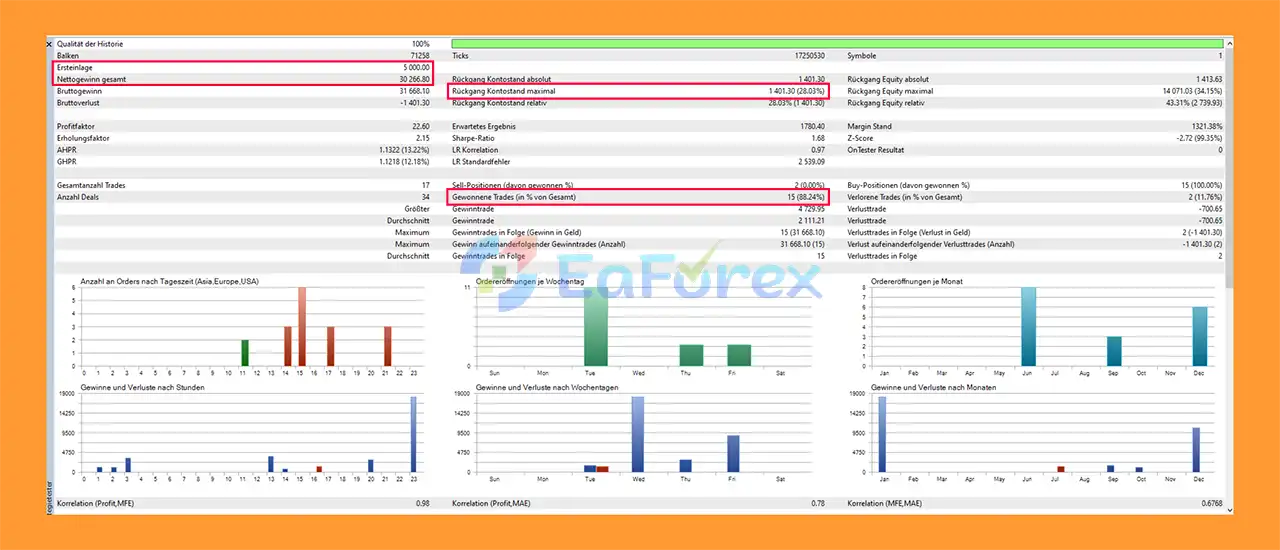The image size is (1280, 550).
Task: Click the Gewonnene Trades (in % von Gesamt) row
Action: (639, 197)
